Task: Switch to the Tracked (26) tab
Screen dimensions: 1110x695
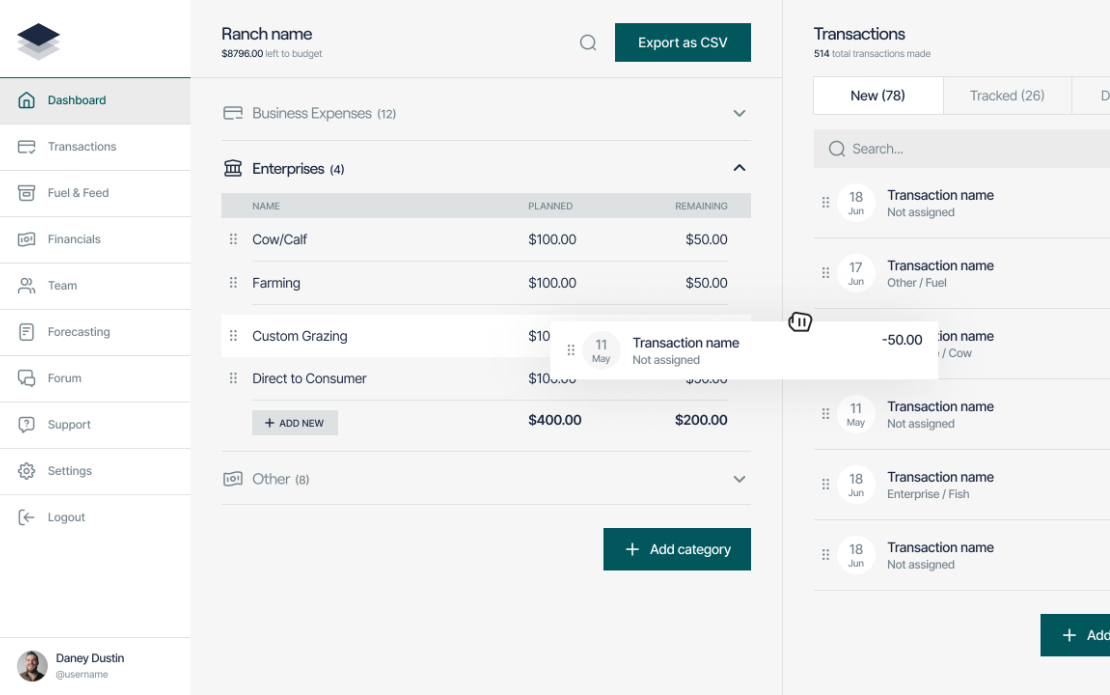Action: [x=1007, y=96]
